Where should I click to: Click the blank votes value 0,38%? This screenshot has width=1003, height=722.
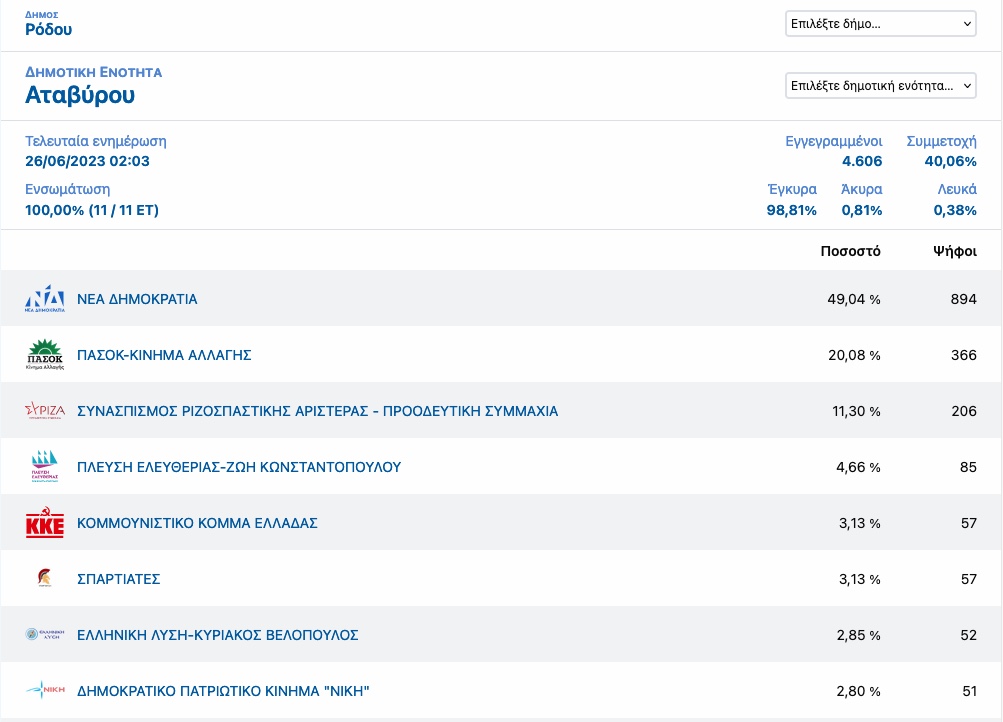coord(954,210)
